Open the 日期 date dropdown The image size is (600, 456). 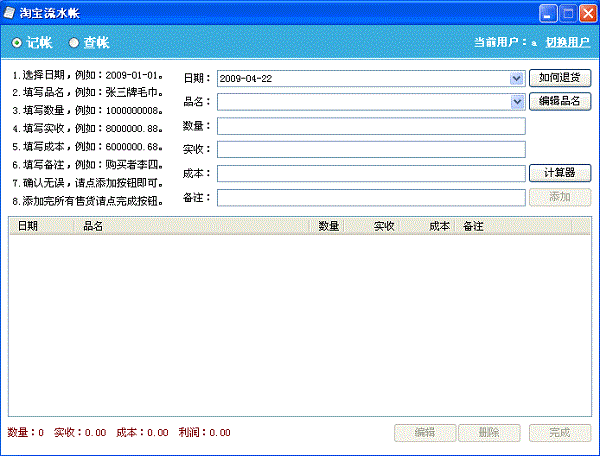(516, 78)
